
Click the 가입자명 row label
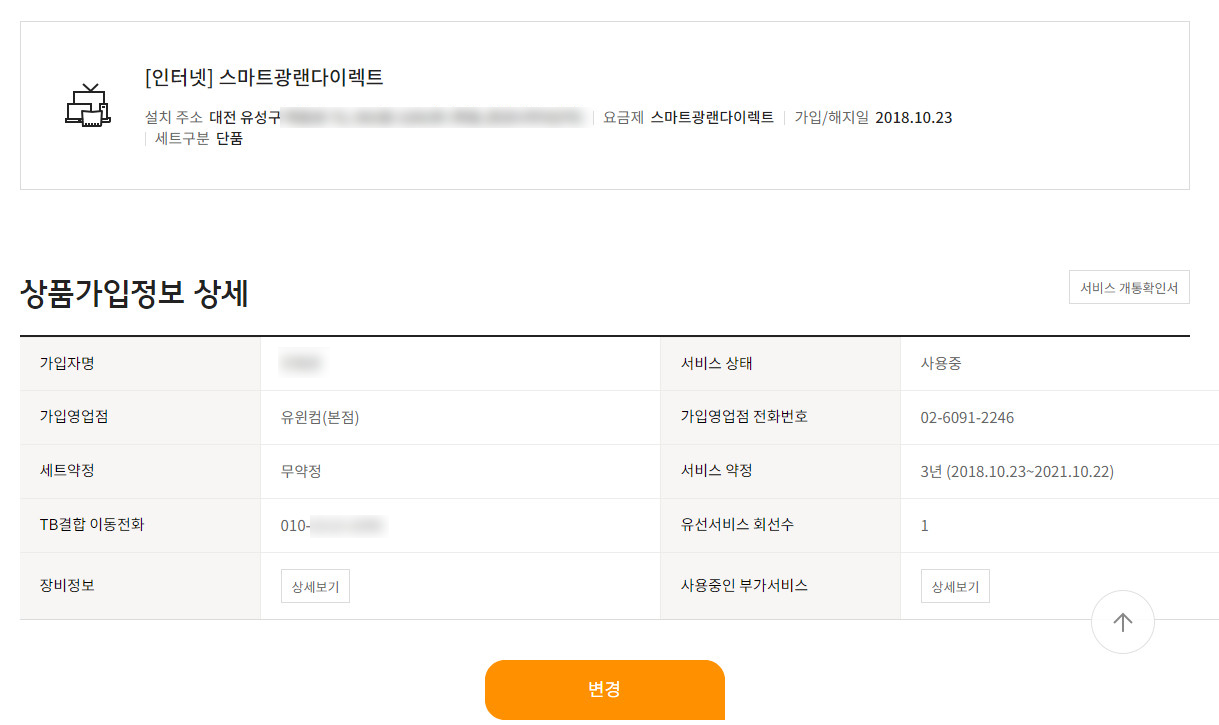point(67,364)
